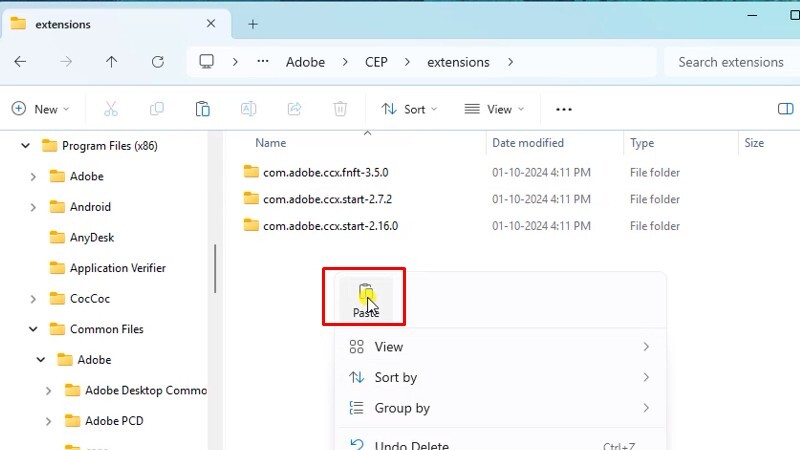Navigate to the Adobe breadcrumb

point(305,62)
